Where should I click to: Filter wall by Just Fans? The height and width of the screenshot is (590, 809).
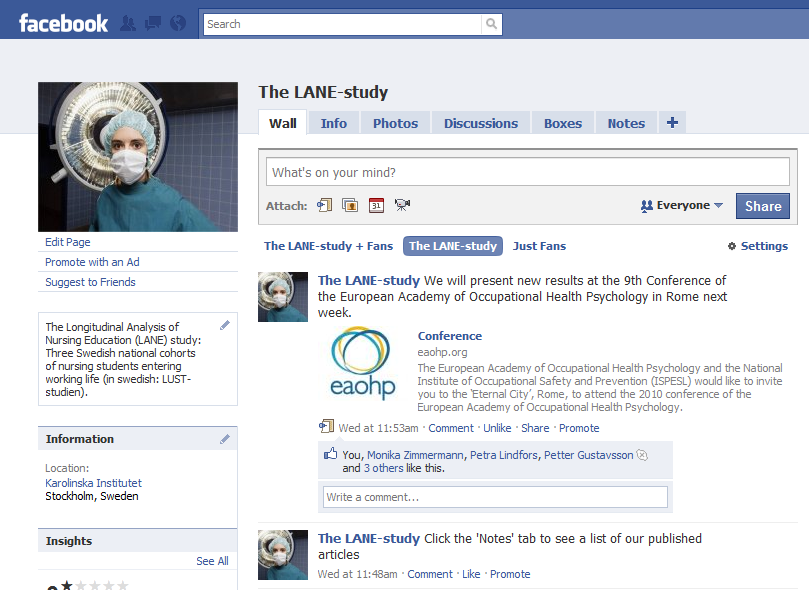539,246
